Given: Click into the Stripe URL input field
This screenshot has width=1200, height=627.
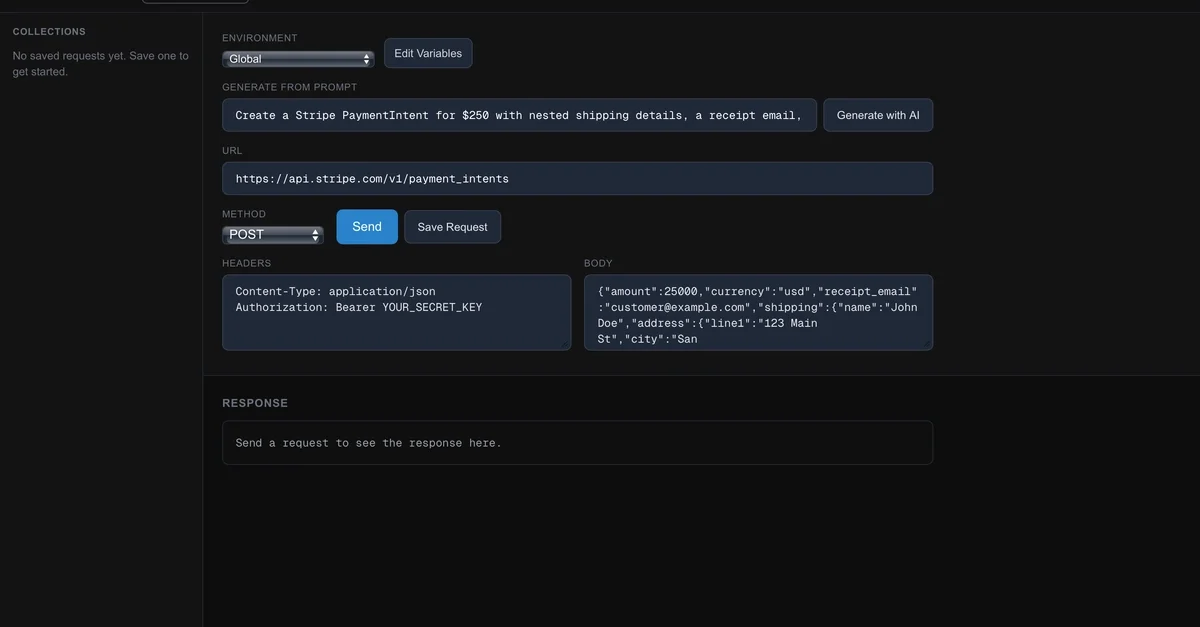Looking at the screenshot, I should 577,179.
